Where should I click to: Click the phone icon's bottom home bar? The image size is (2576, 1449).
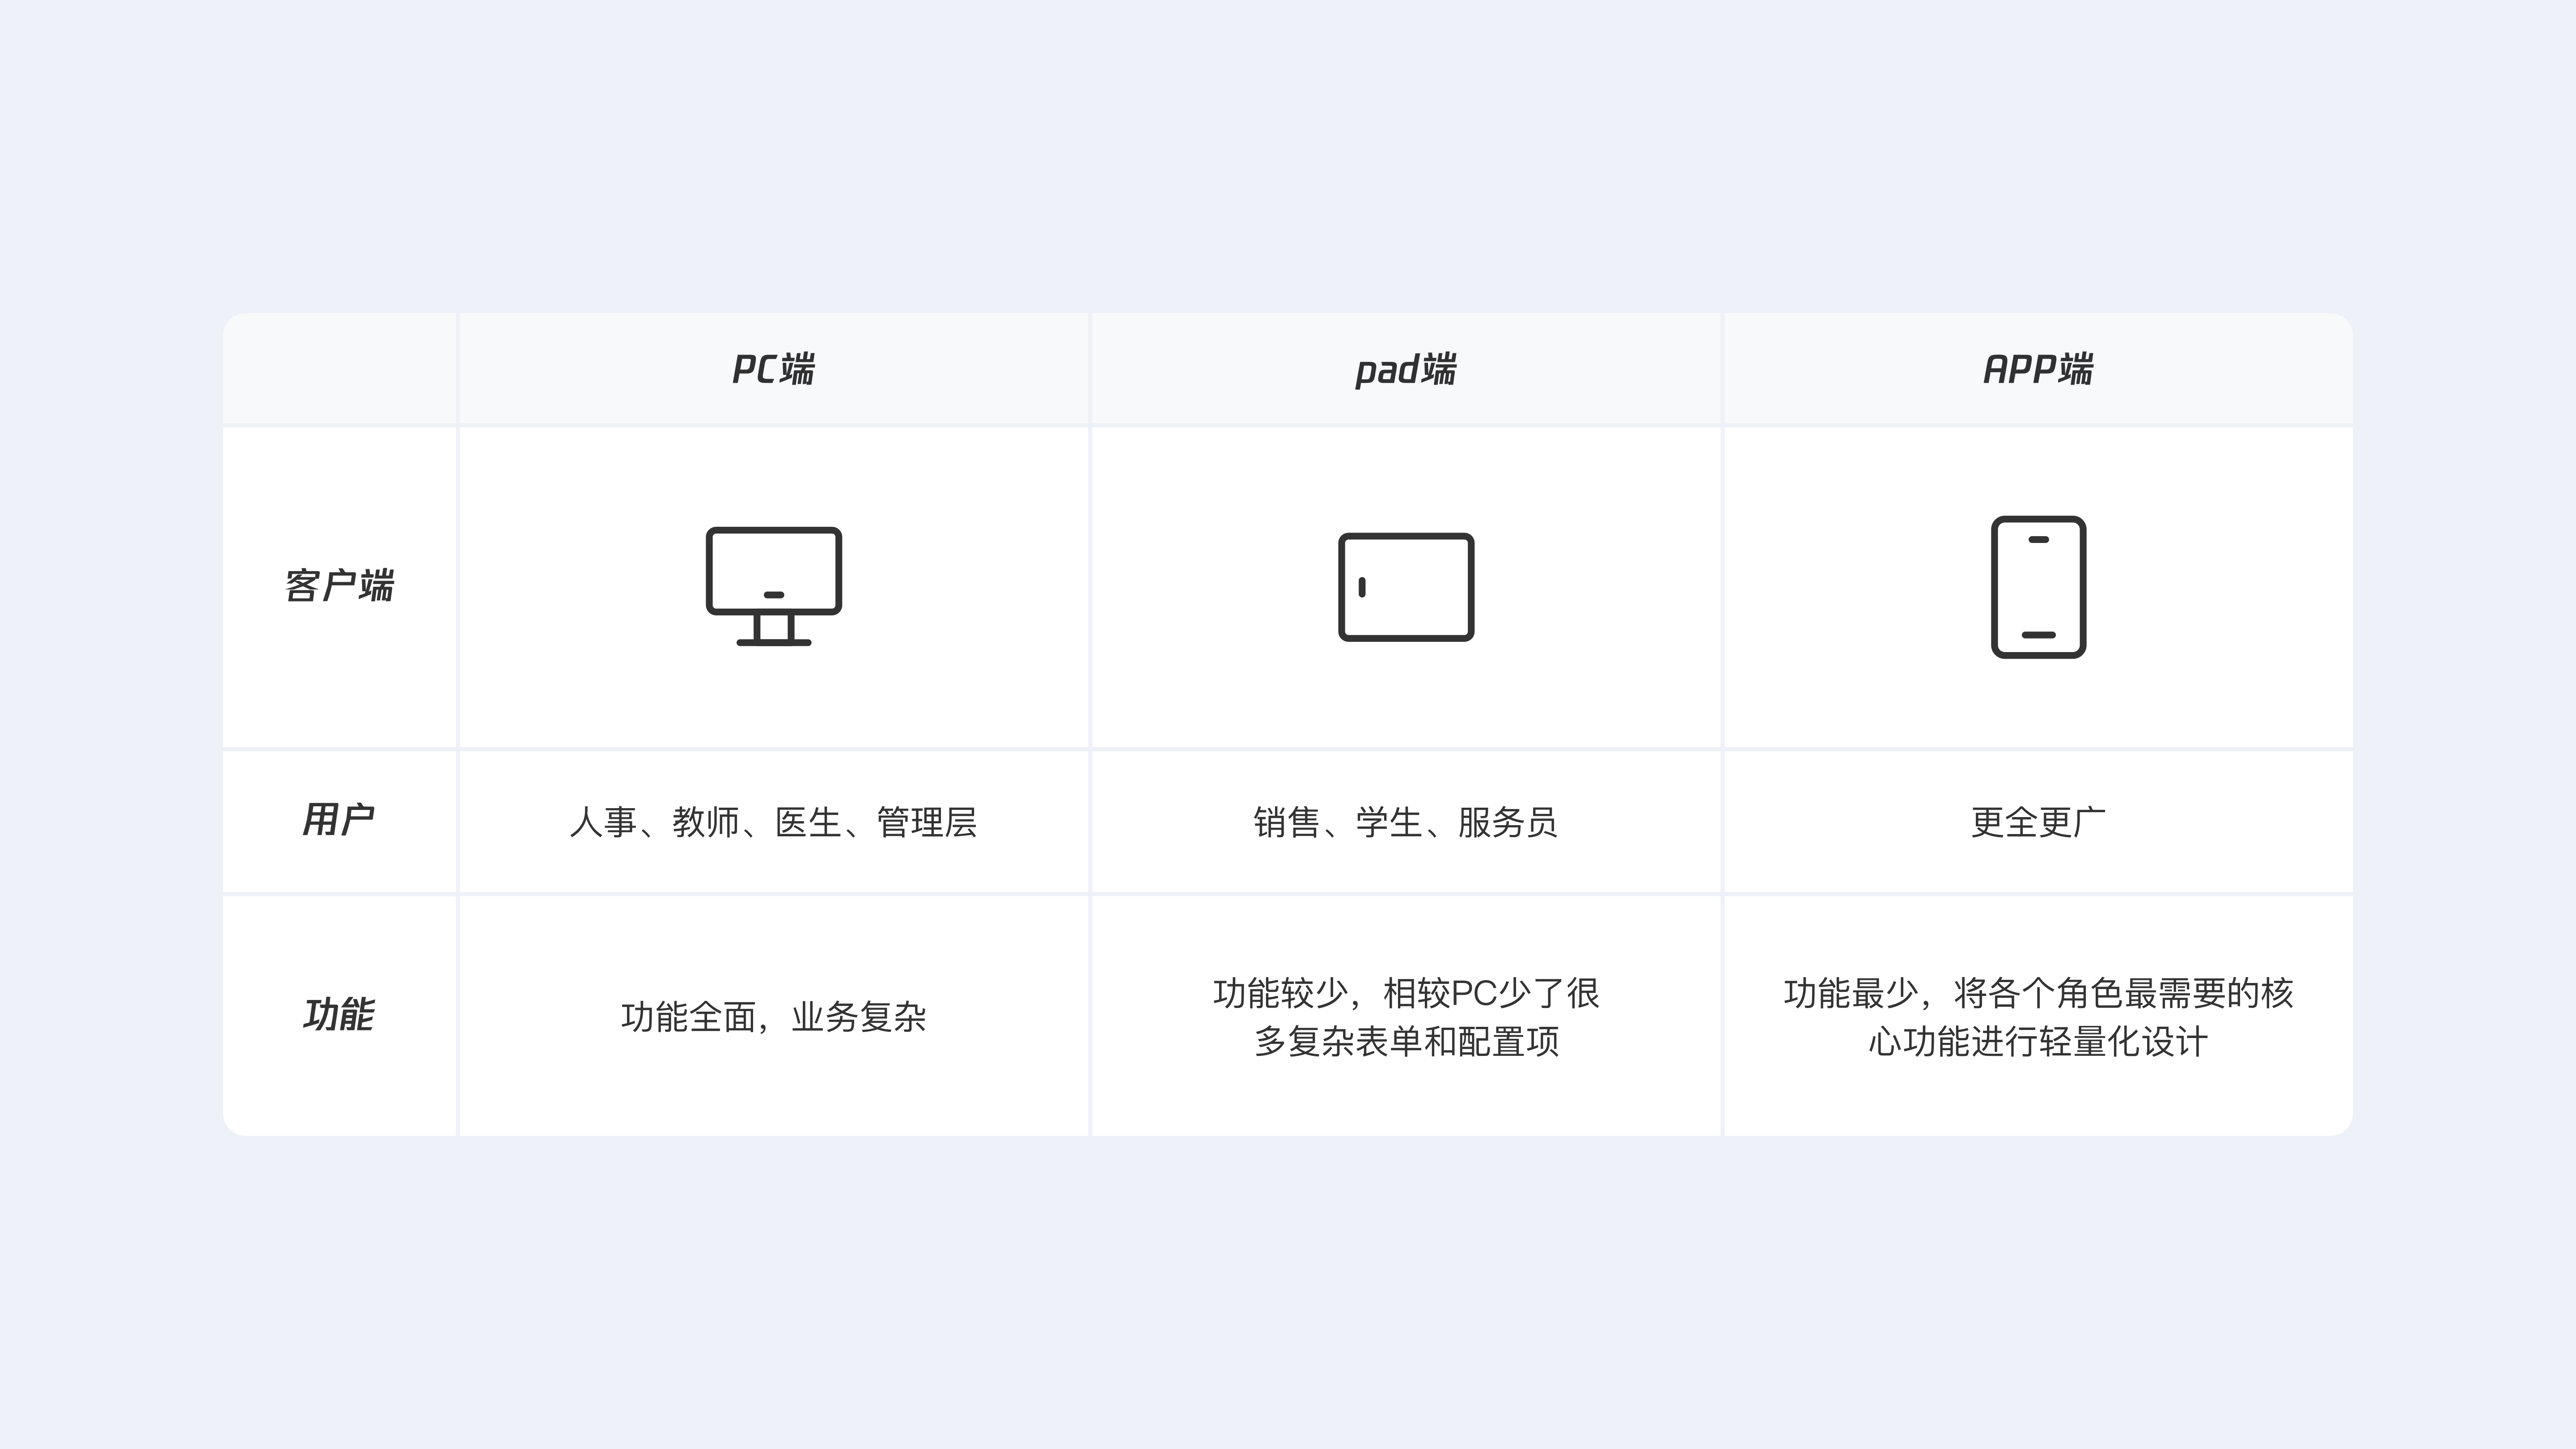[2038, 635]
